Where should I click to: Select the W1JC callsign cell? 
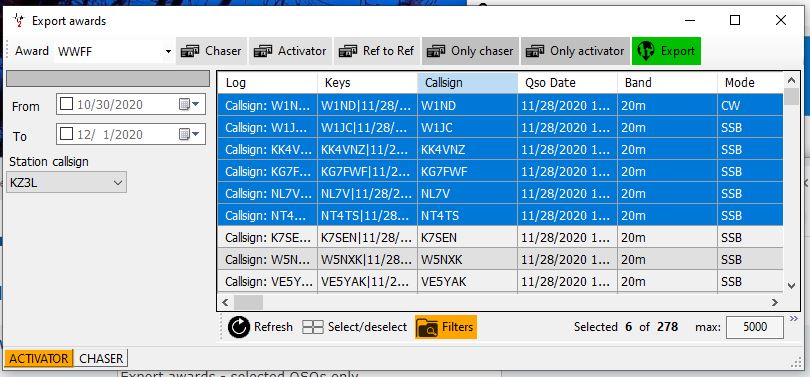point(468,128)
